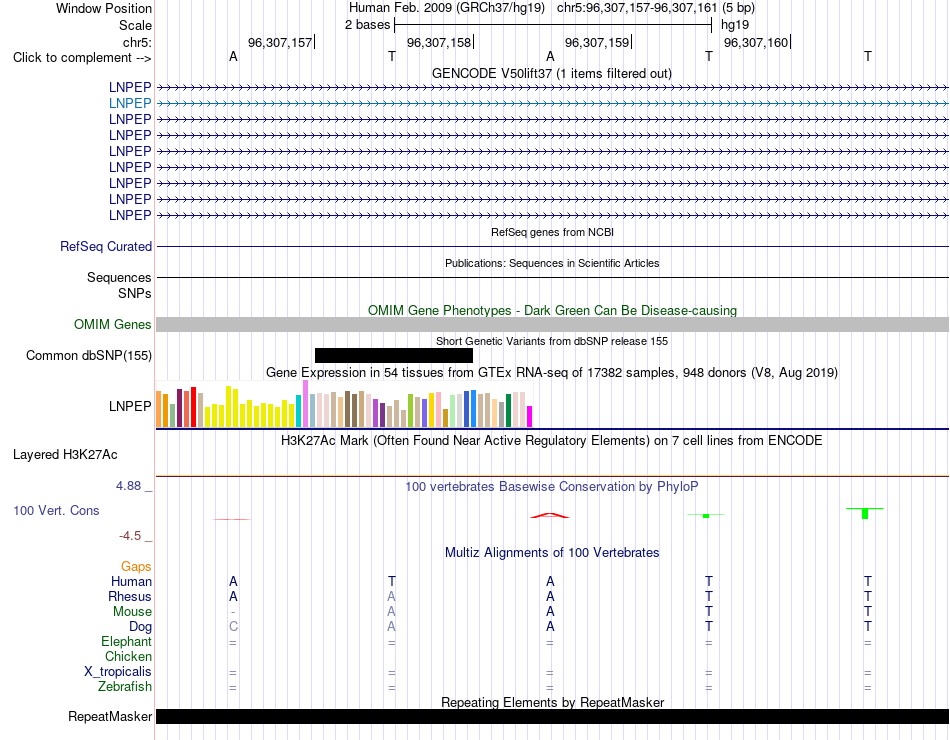
Task: Click the GTEx tissue expression bar chart
Action: pyautogui.click(x=344, y=404)
